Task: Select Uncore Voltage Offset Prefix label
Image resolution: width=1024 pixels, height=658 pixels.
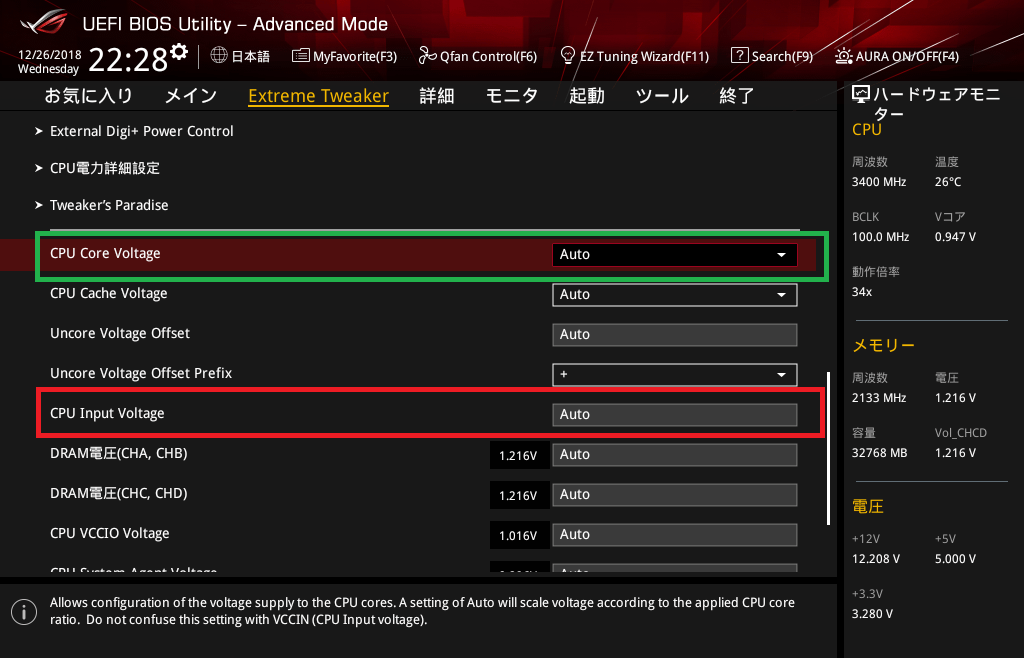Action: (x=141, y=373)
